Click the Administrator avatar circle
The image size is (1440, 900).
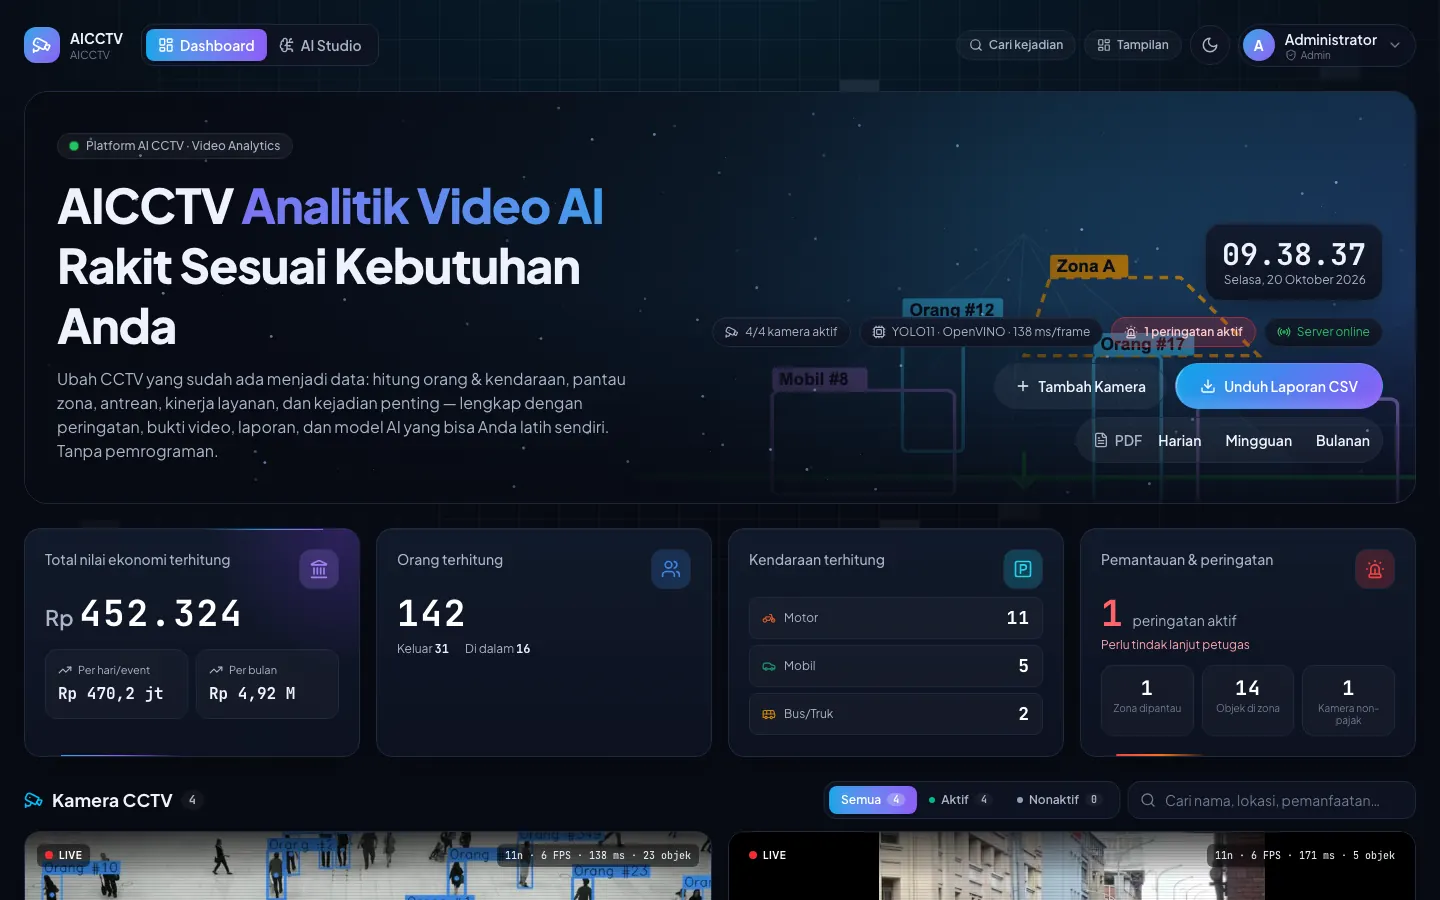(x=1259, y=45)
